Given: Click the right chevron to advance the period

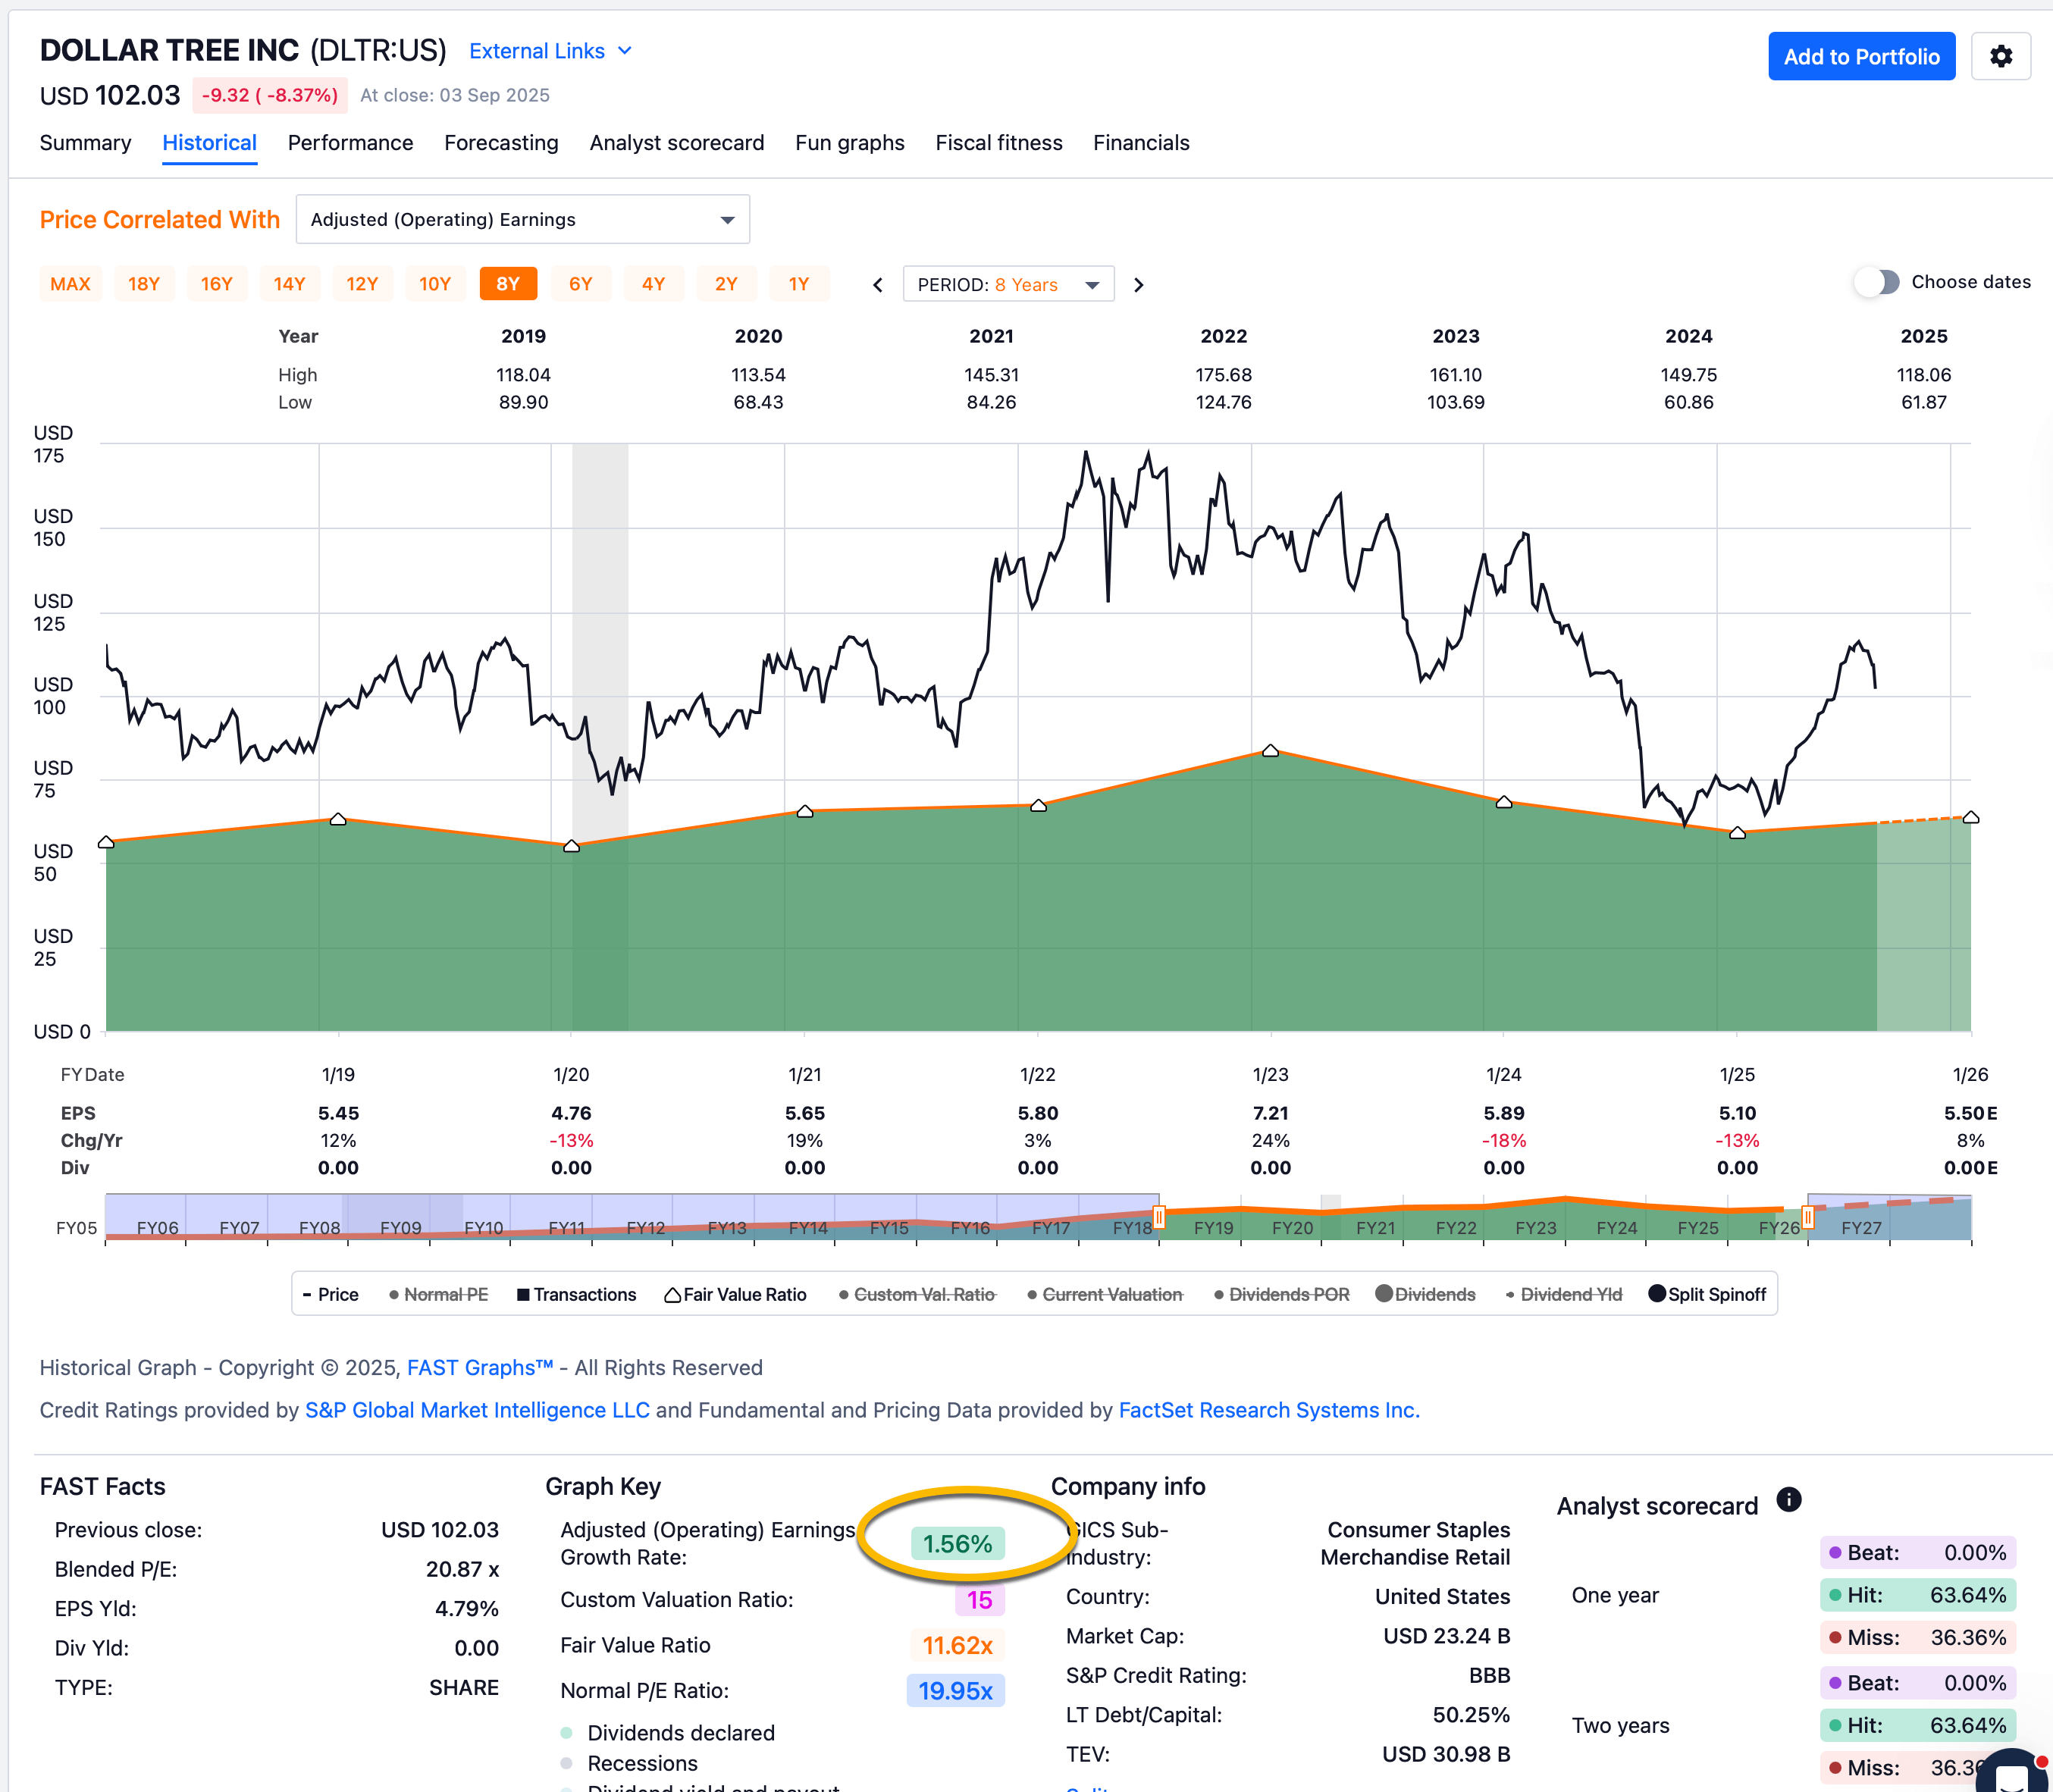Looking at the screenshot, I should point(1139,284).
